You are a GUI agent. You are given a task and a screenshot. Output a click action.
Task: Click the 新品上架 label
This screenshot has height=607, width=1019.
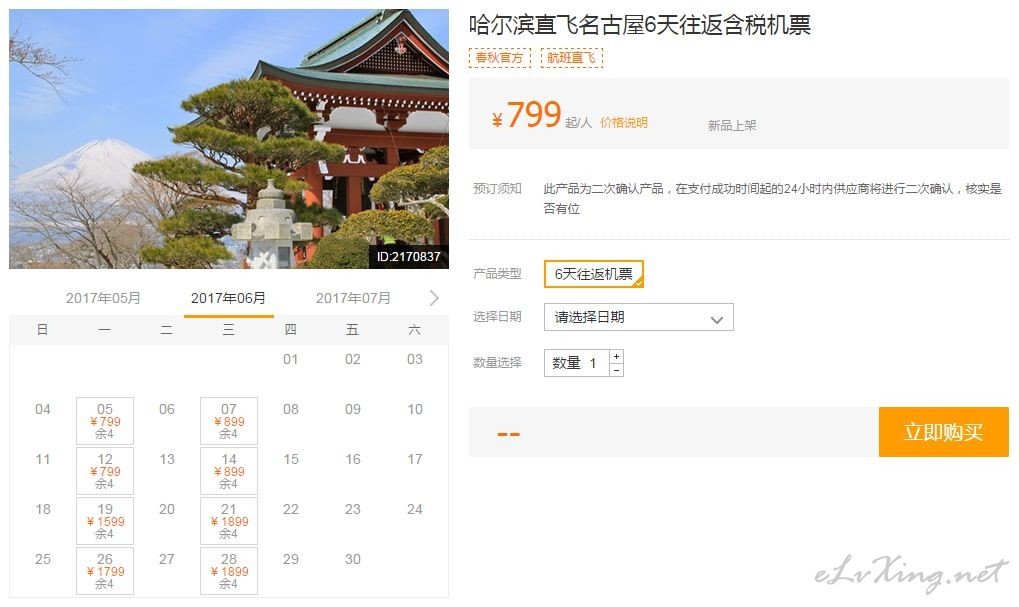pyautogui.click(x=732, y=125)
